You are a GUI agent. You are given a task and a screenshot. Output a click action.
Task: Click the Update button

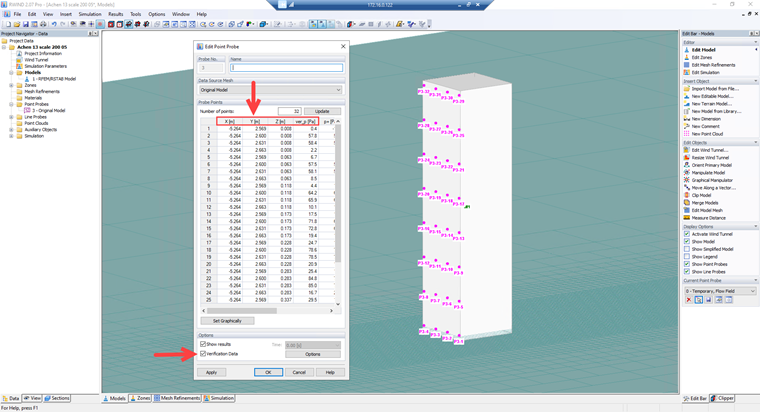[x=322, y=111]
